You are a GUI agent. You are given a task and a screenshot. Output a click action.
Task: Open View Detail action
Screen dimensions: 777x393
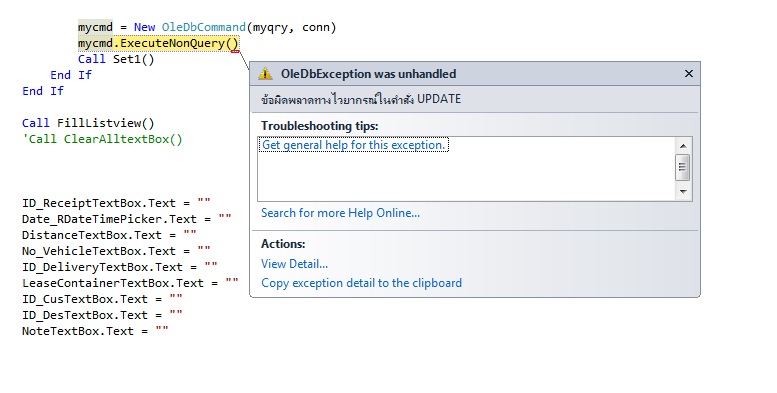point(294,264)
